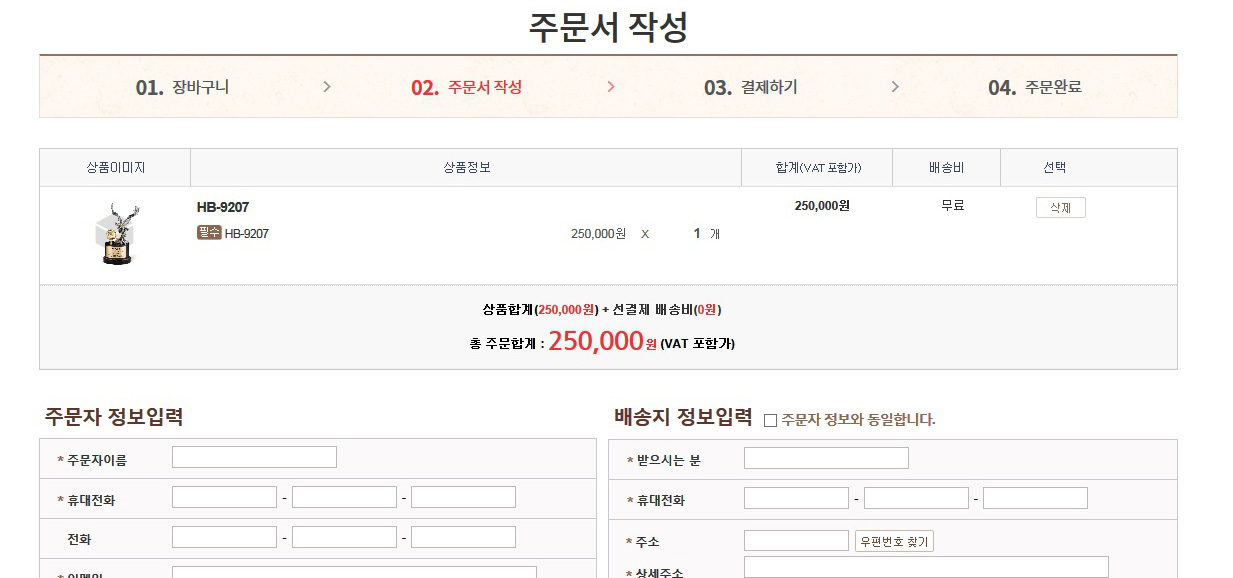Click the 삭제 button for HB-9207
The width and height of the screenshot is (1233, 578).
[1060, 208]
